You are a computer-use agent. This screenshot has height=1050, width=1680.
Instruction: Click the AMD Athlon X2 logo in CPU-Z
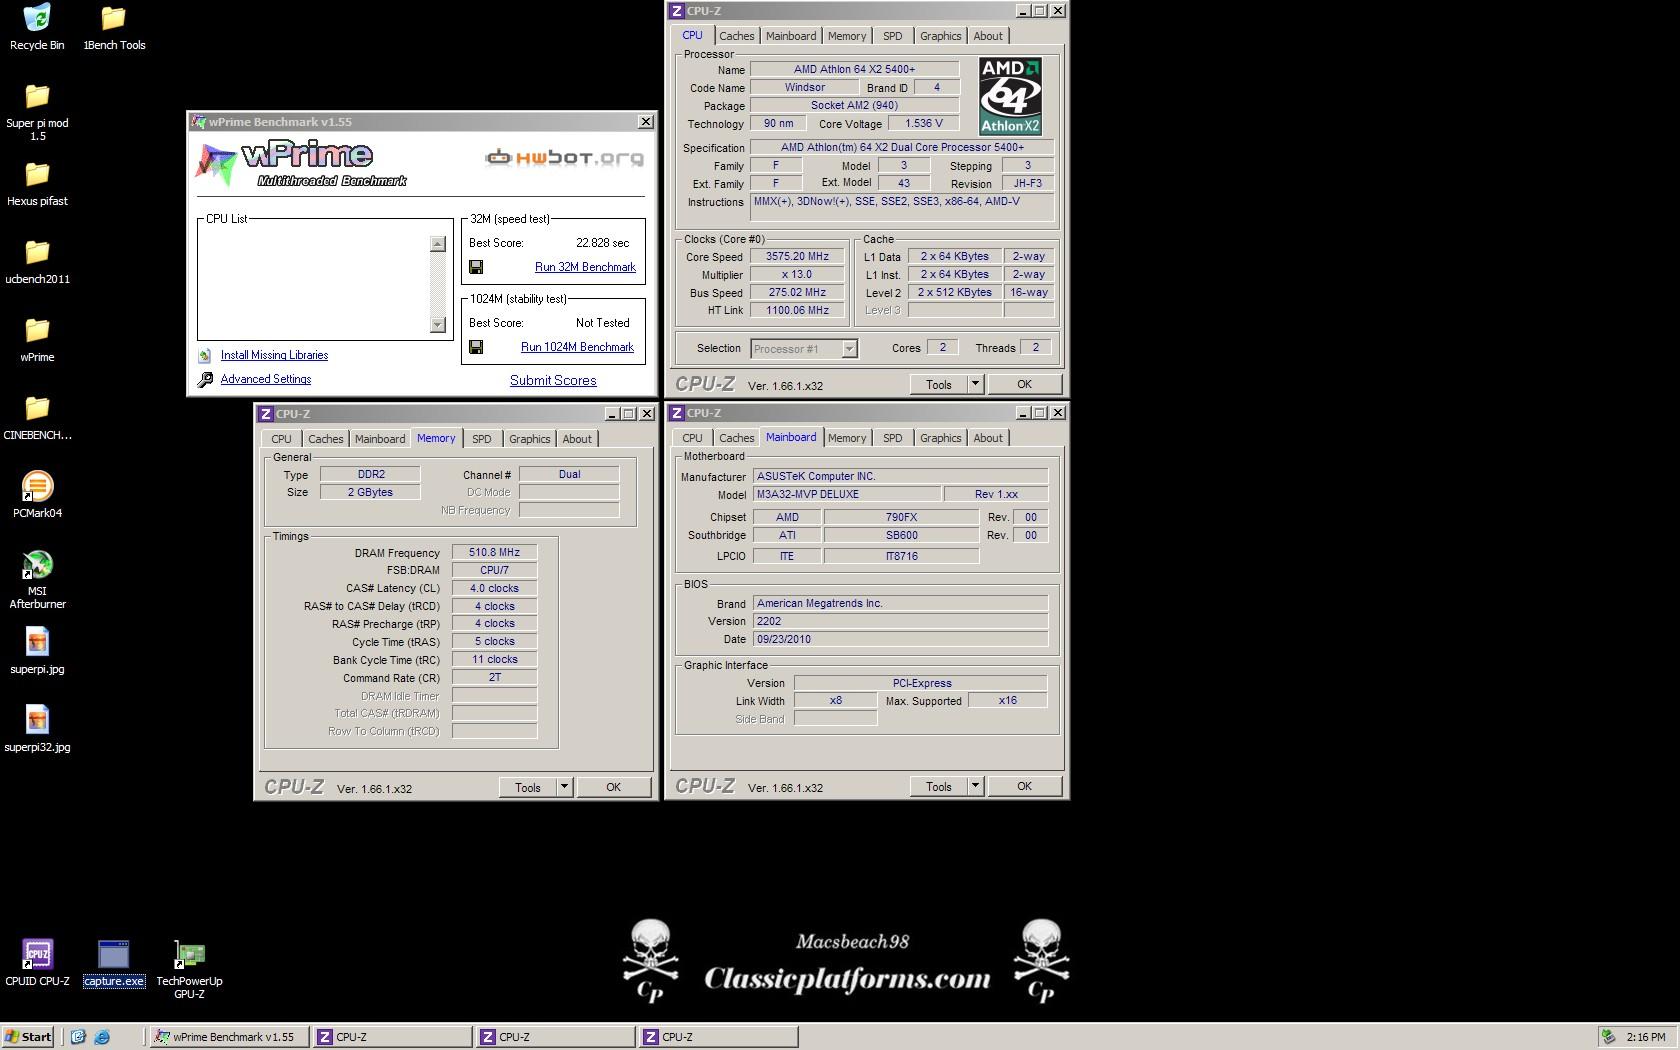pos(1010,96)
